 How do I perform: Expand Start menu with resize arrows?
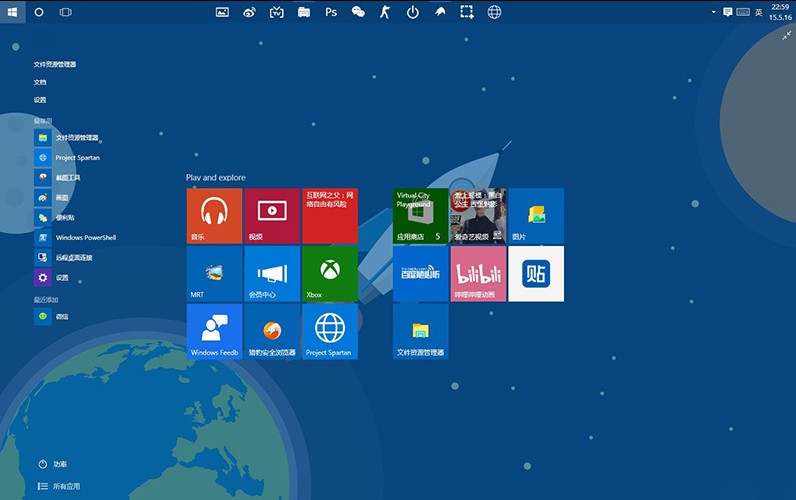(x=787, y=35)
